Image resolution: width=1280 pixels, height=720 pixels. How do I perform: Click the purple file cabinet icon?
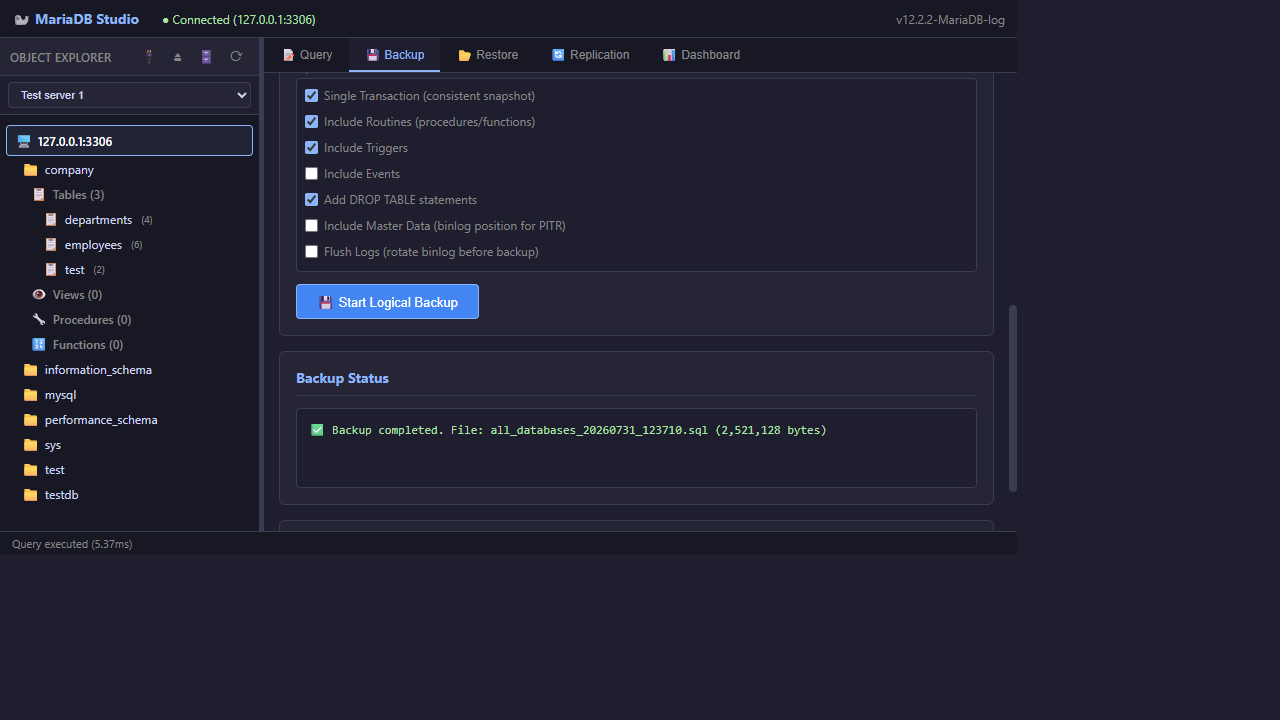pyautogui.click(x=206, y=57)
